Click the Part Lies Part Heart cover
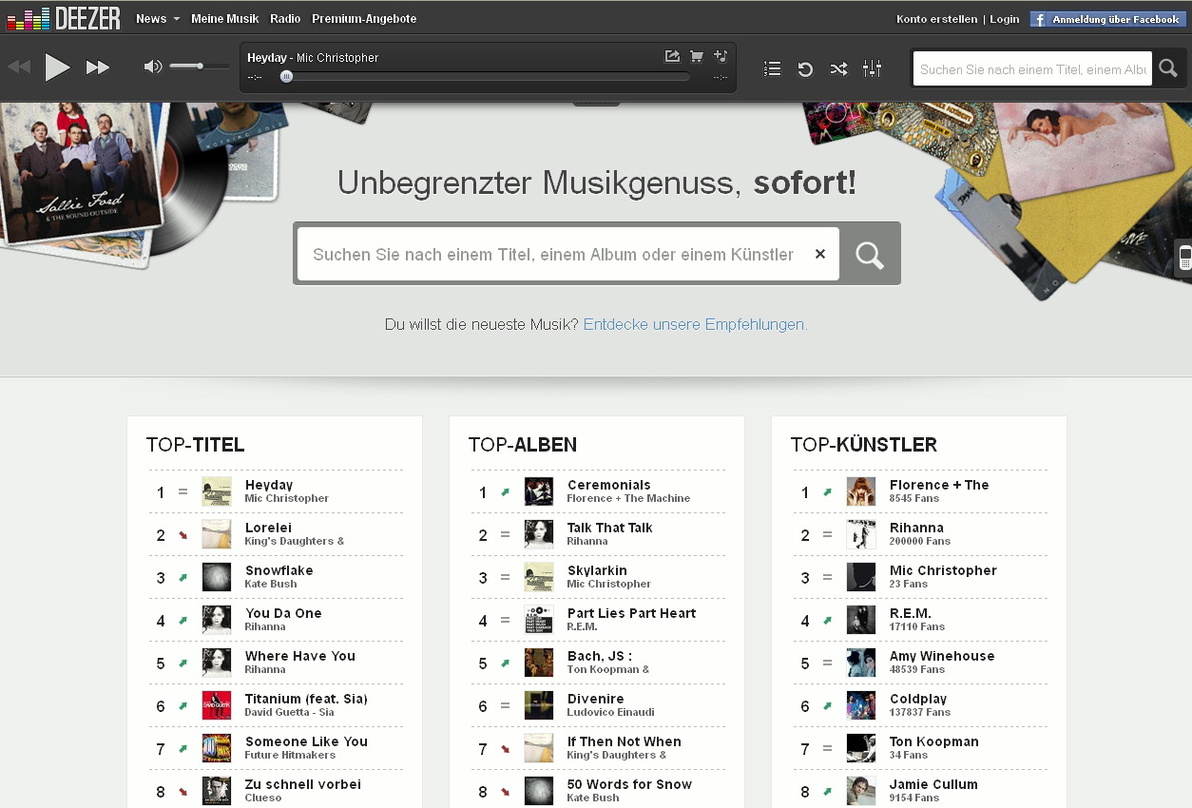1192x808 pixels. coord(538,619)
